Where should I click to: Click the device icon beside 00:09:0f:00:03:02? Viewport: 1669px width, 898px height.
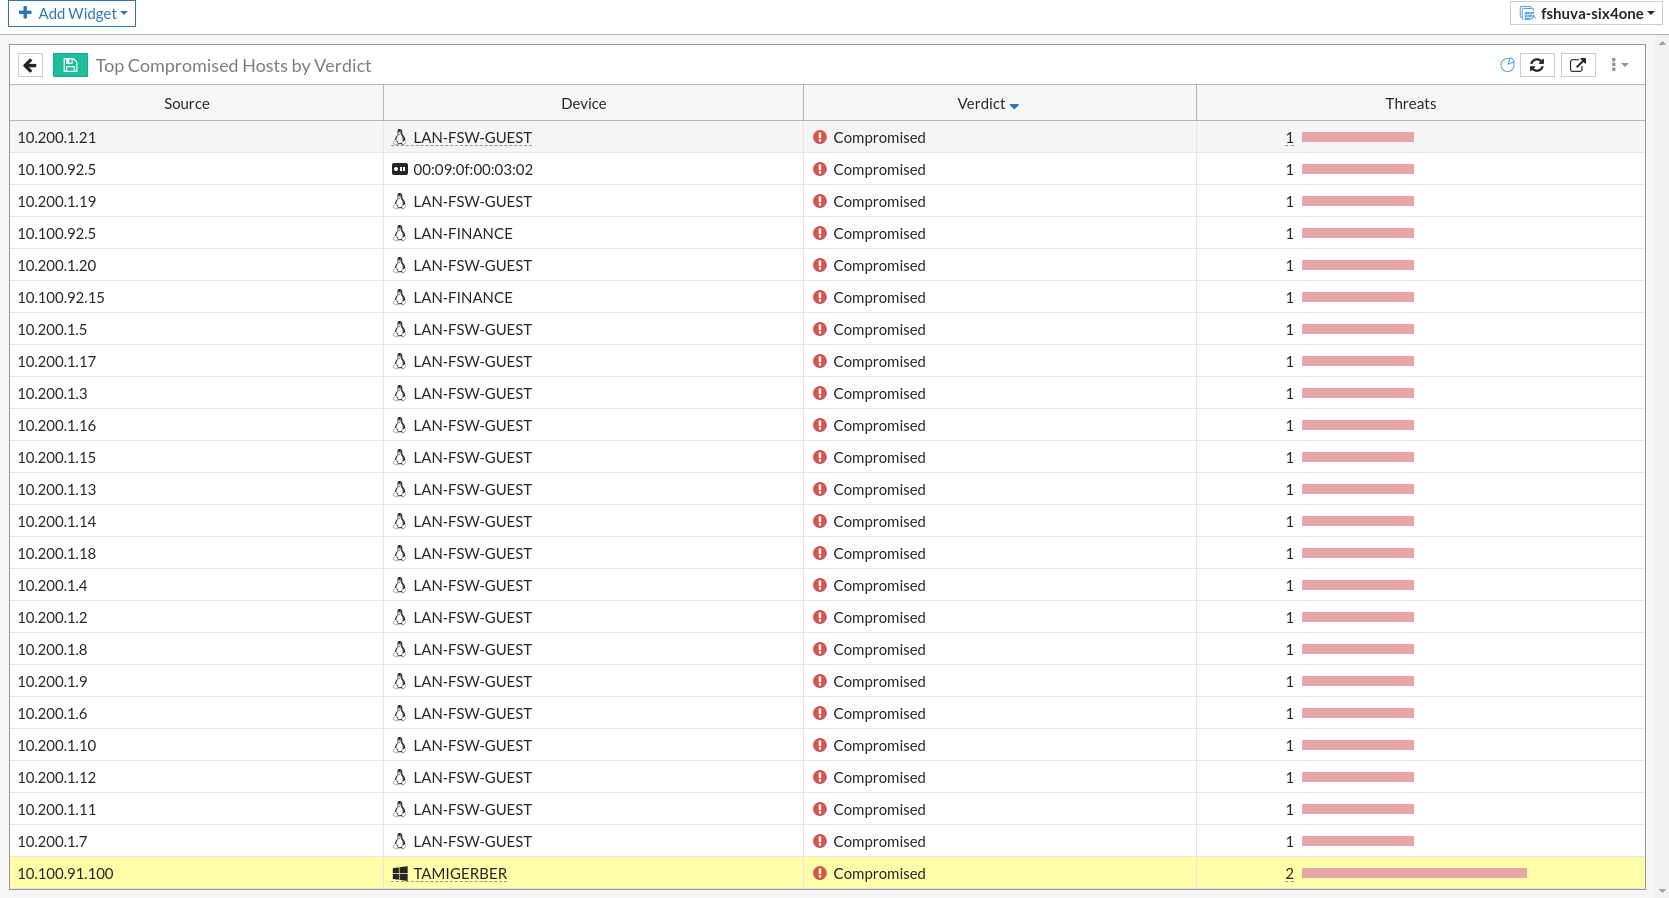pyautogui.click(x=400, y=170)
